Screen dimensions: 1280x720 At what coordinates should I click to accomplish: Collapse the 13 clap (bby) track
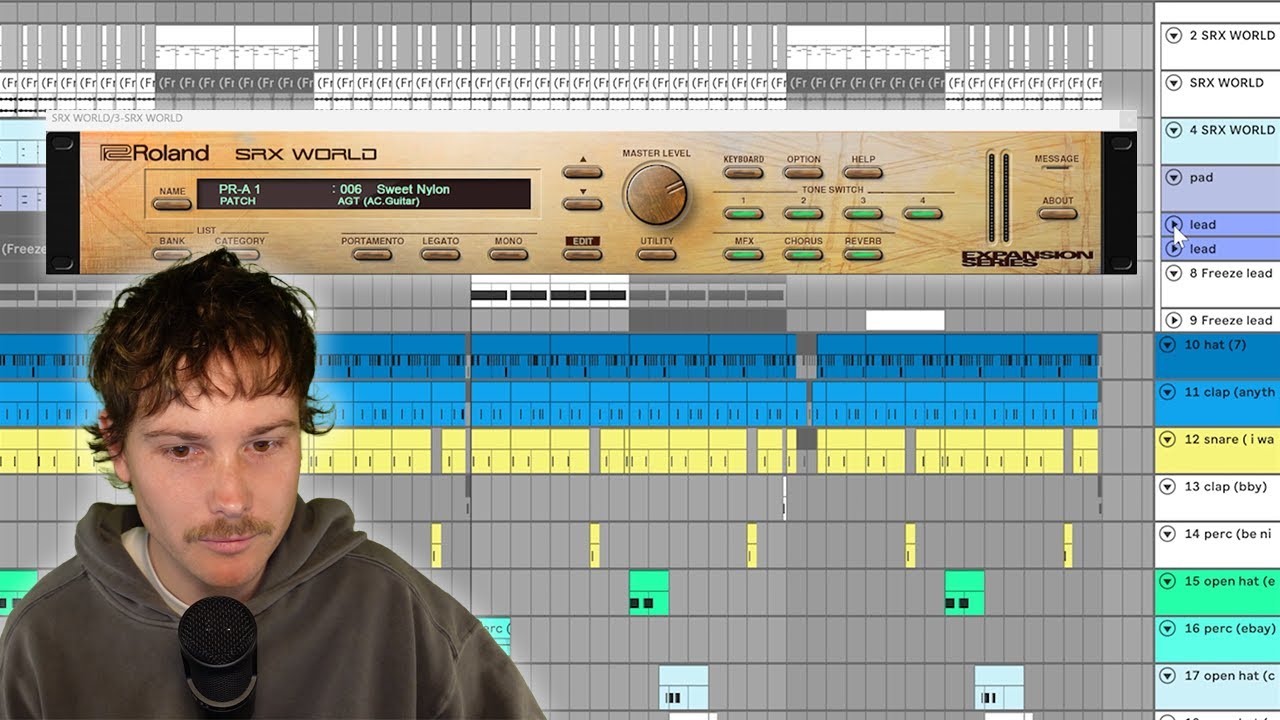(x=1166, y=486)
